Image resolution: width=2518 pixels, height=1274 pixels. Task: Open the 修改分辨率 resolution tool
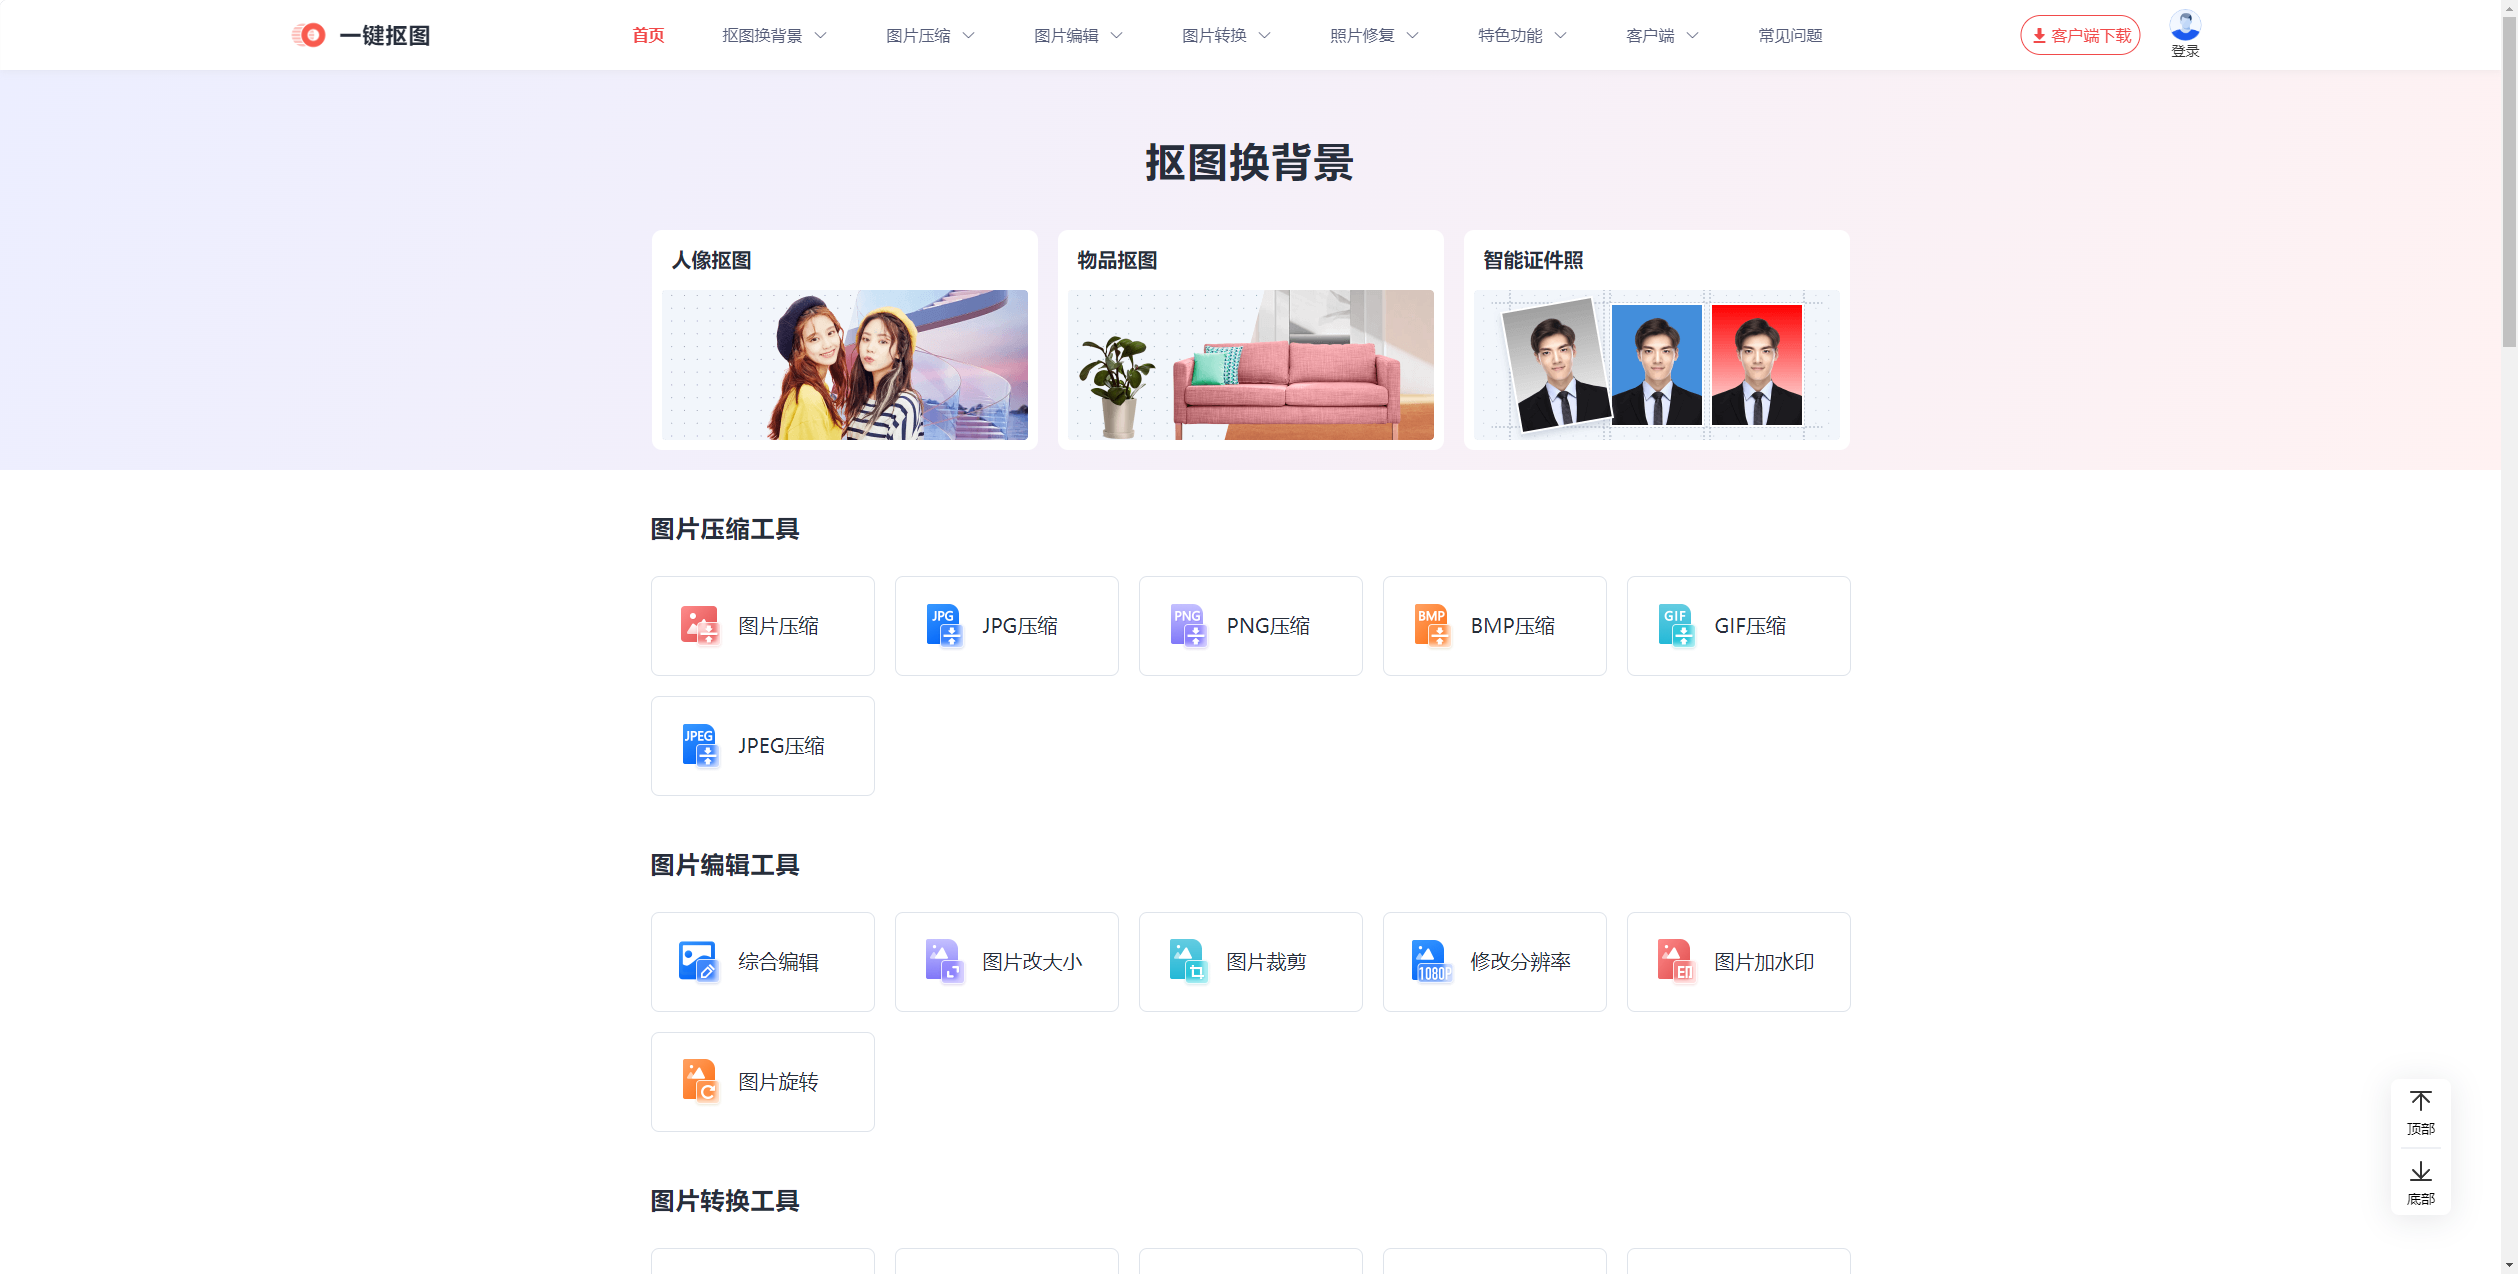[x=1494, y=961]
